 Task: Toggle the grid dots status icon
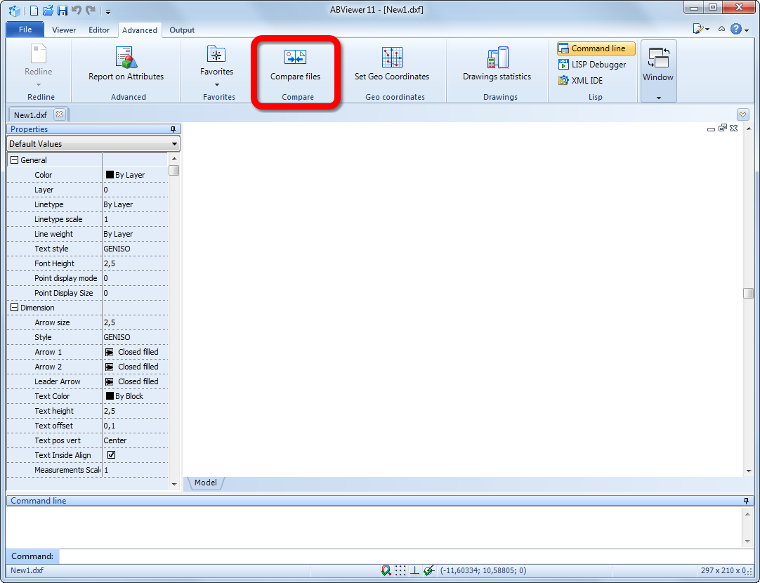tap(400, 570)
